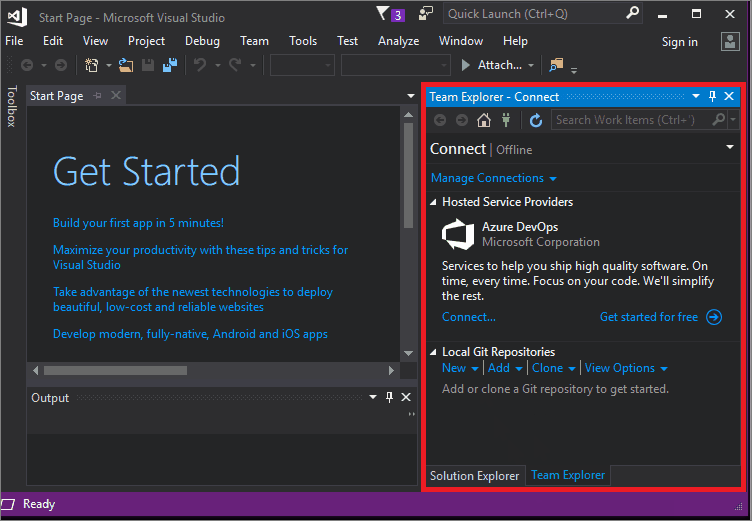Open Maximize your productivity tips link
The image size is (752, 521).
pyautogui.click(x=200, y=257)
